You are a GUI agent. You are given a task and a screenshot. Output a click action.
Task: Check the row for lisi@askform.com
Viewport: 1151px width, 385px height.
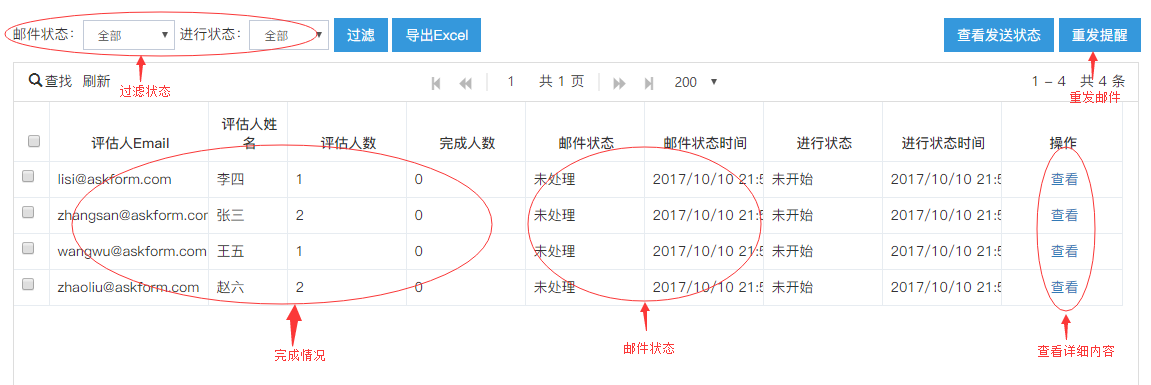click(28, 176)
